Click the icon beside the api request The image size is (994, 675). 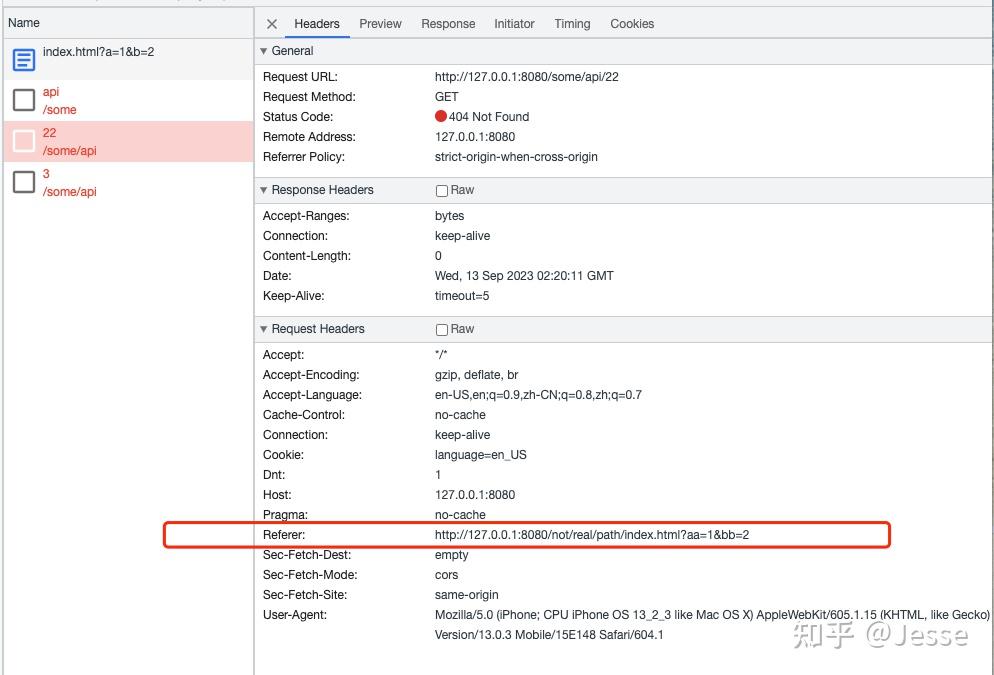click(24, 100)
